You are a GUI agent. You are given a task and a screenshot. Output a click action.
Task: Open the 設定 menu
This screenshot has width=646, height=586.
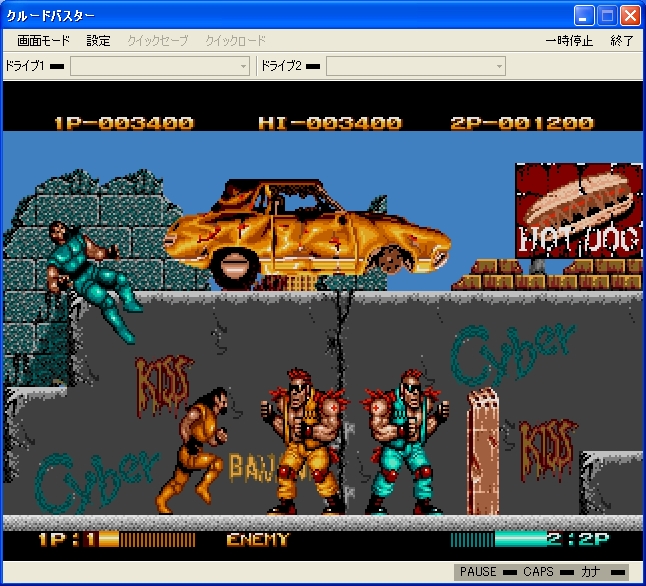(98, 41)
